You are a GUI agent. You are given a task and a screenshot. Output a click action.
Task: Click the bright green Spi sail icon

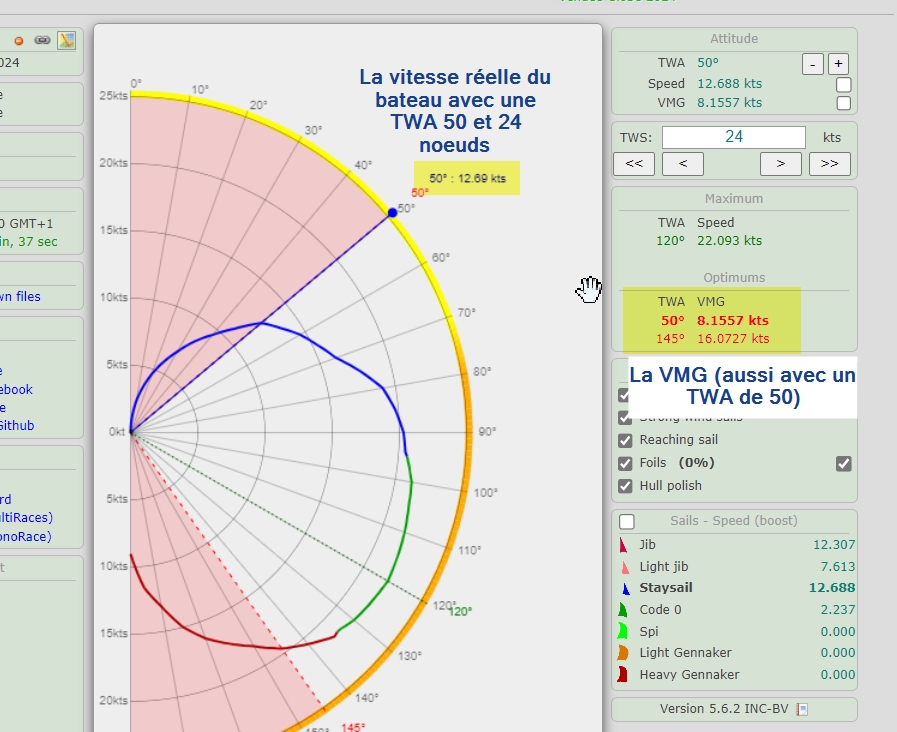pos(623,632)
